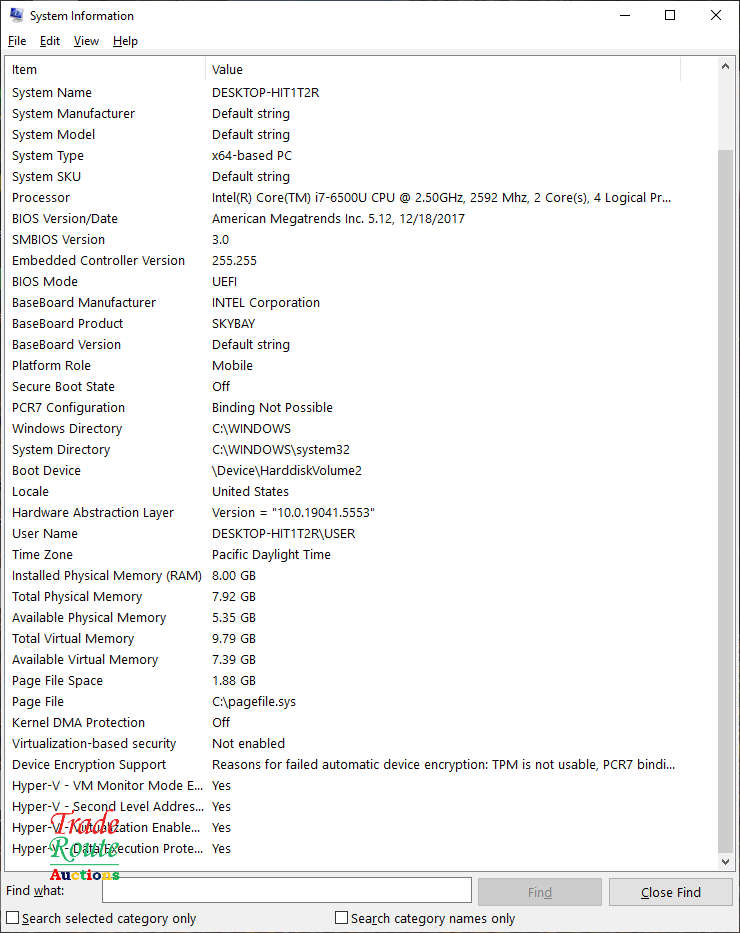This screenshot has width=740, height=933.
Task: Enable Search selected category only
Action: [x=11, y=917]
